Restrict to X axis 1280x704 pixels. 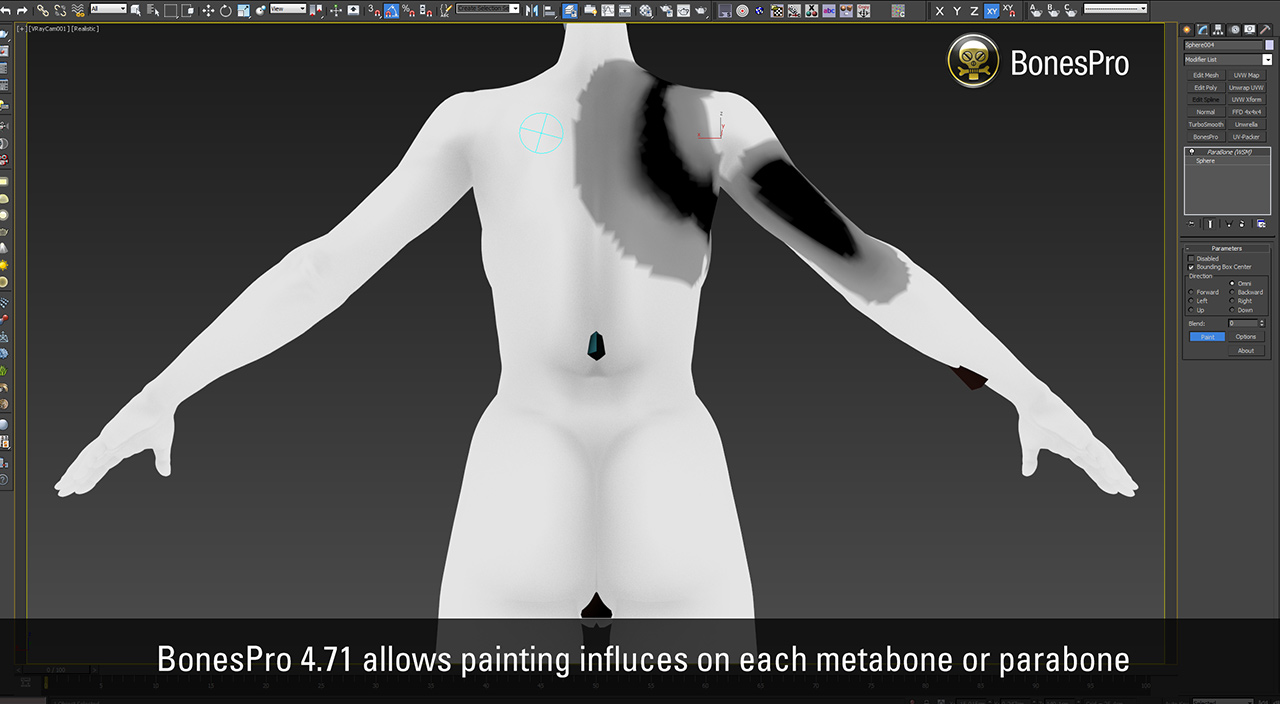[x=939, y=10]
